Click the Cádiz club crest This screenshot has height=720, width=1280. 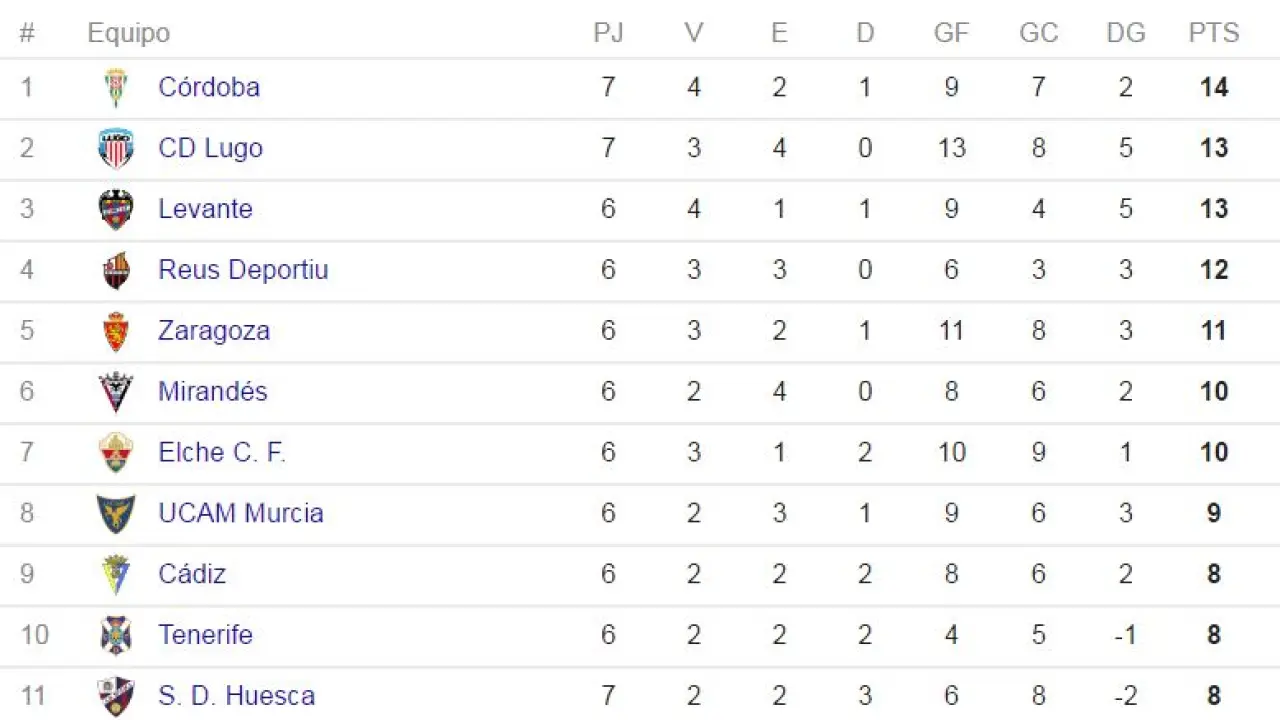[x=116, y=575]
